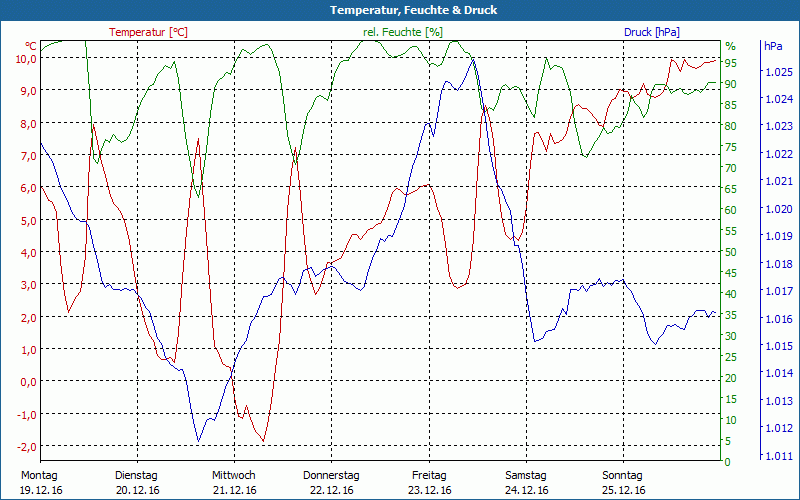Viewport: 800px width, 500px height.
Task: Click the '0,0' temperature axis value
Action: 29,381
